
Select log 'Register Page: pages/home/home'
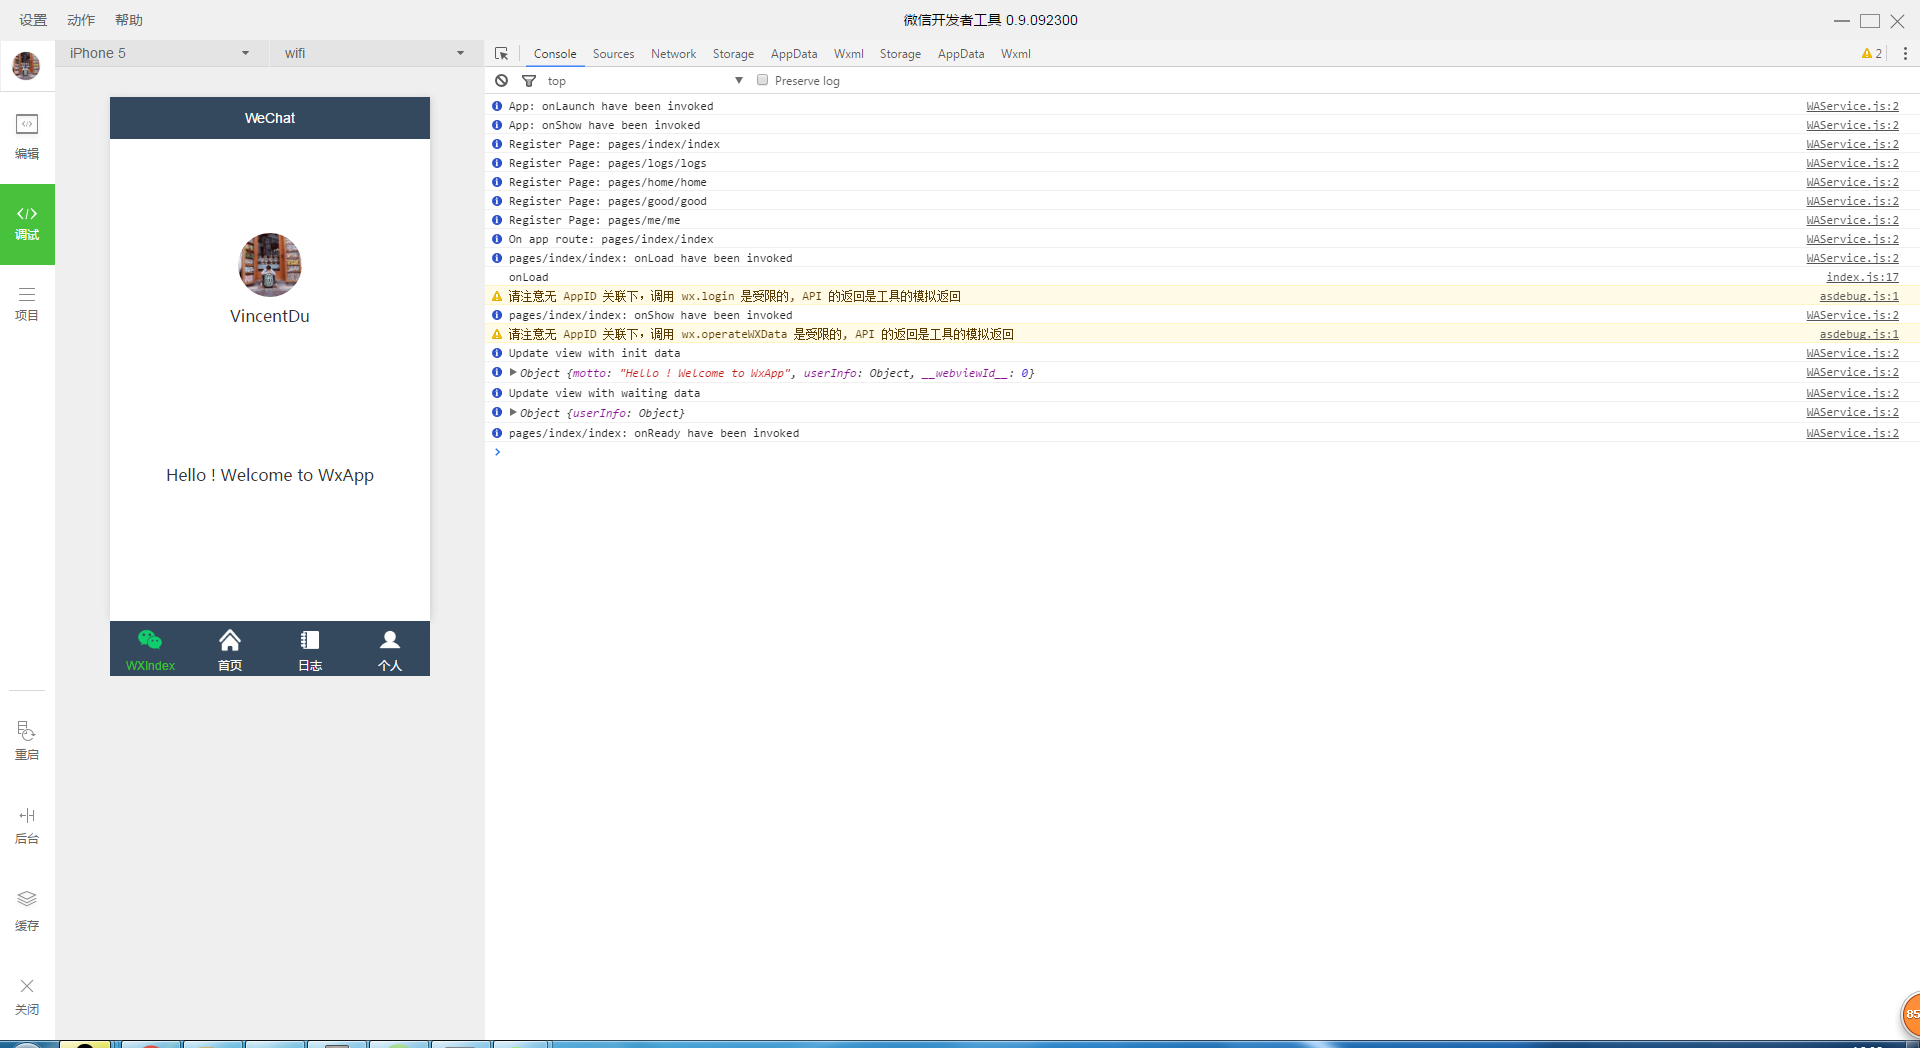(x=607, y=182)
